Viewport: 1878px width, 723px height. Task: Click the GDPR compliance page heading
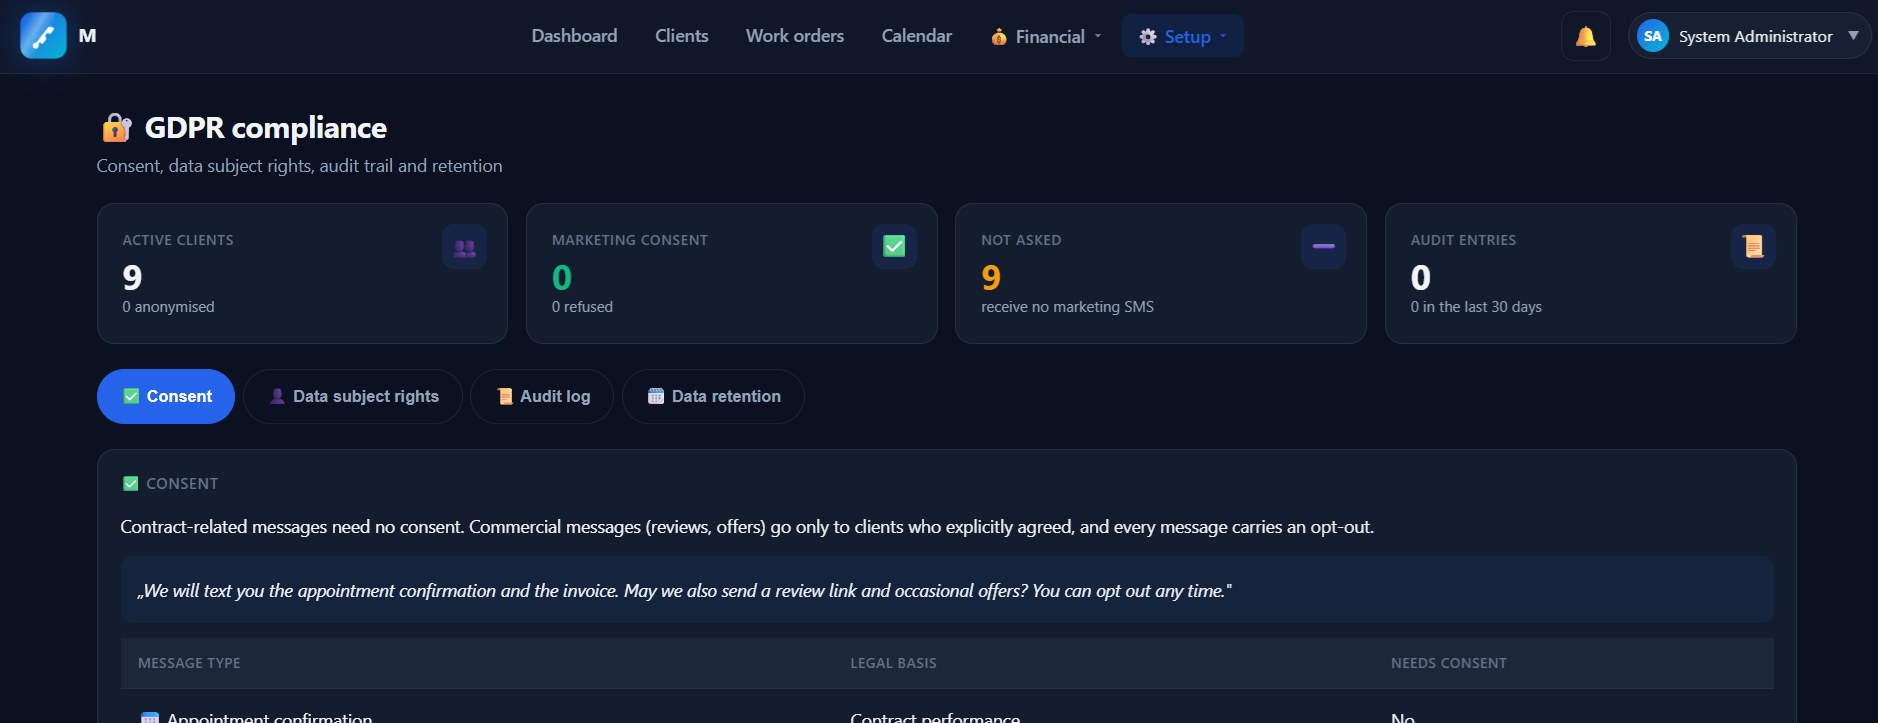point(266,128)
